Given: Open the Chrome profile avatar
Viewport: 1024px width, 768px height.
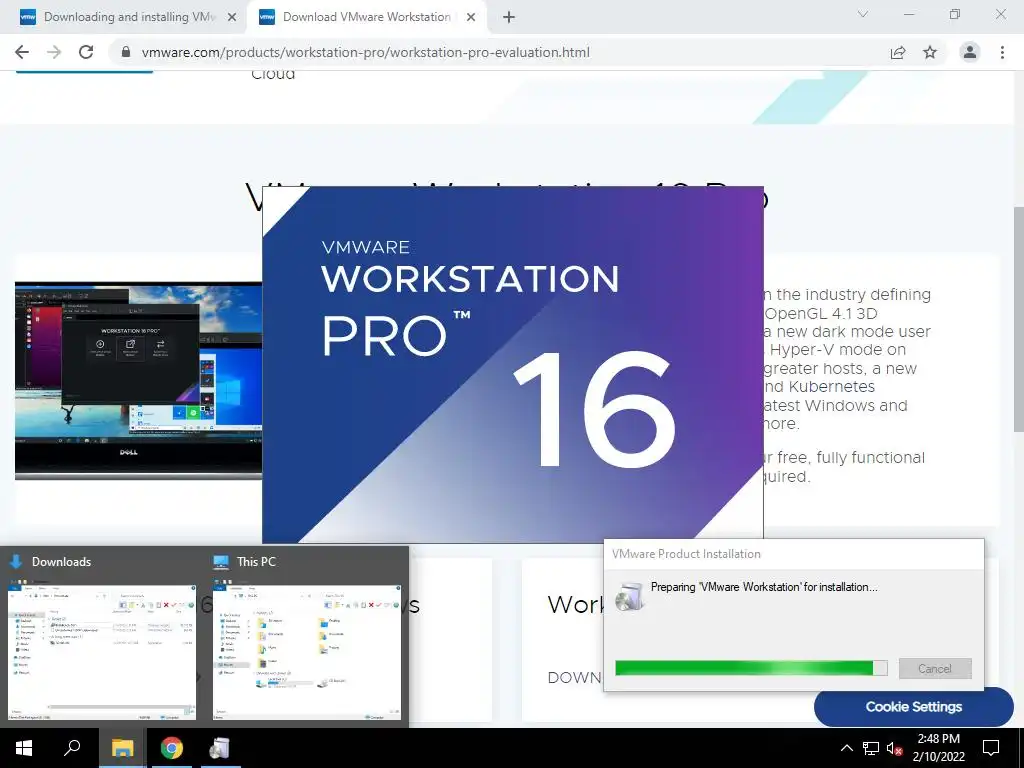Looking at the screenshot, I should point(970,52).
